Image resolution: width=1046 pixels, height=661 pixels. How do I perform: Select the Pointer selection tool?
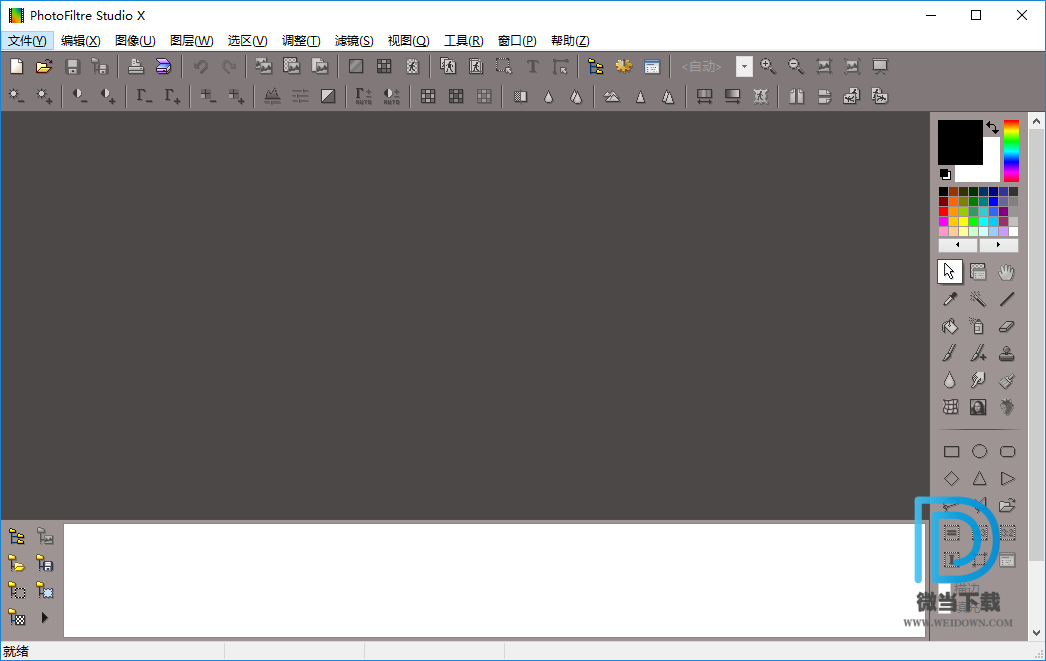[x=950, y=271]
